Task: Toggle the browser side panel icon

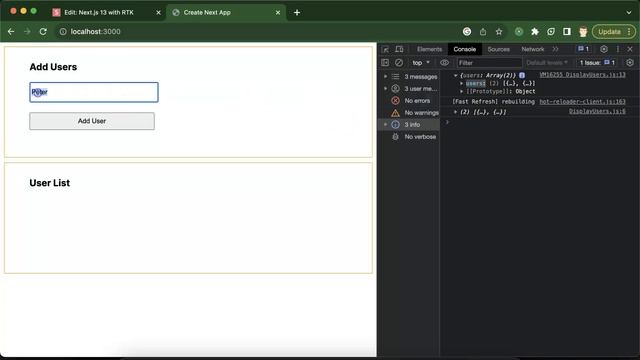Action: click(567, 31)
